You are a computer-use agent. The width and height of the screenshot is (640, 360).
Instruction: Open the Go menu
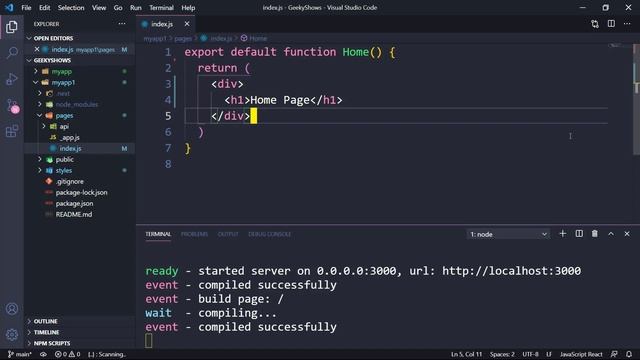tap(118, 7)
